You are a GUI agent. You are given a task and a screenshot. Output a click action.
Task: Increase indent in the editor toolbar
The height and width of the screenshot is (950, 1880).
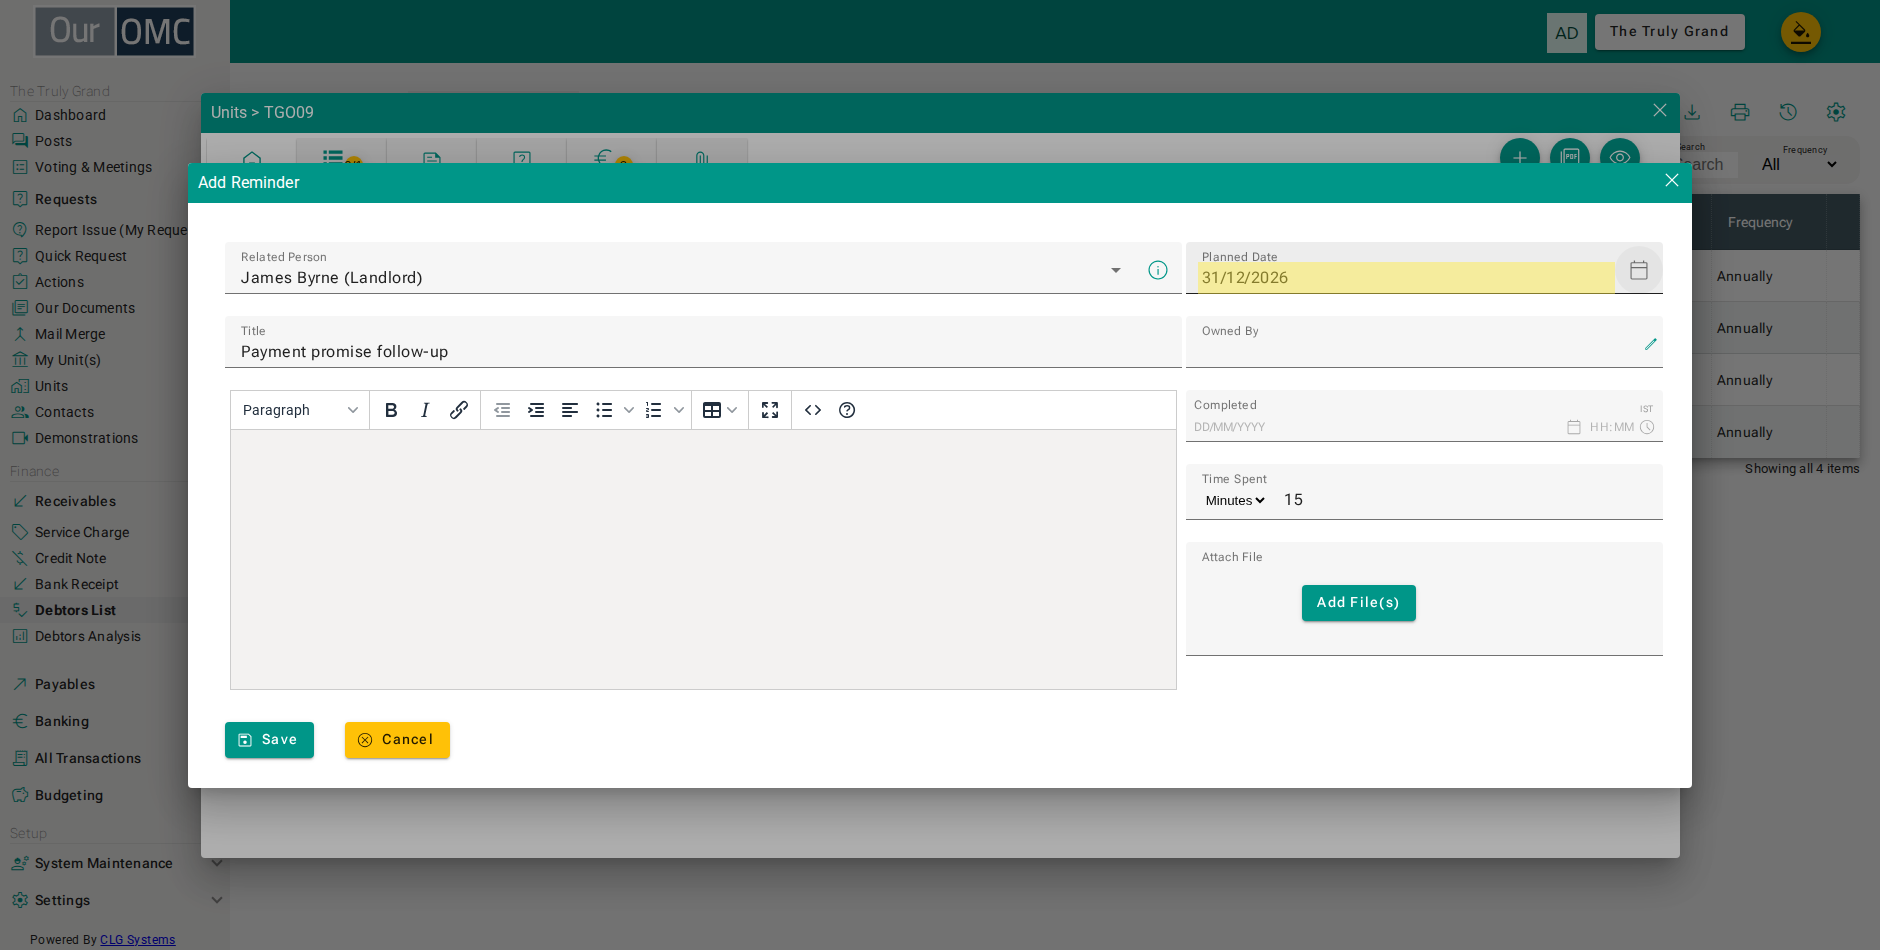(x=536, y=410)
